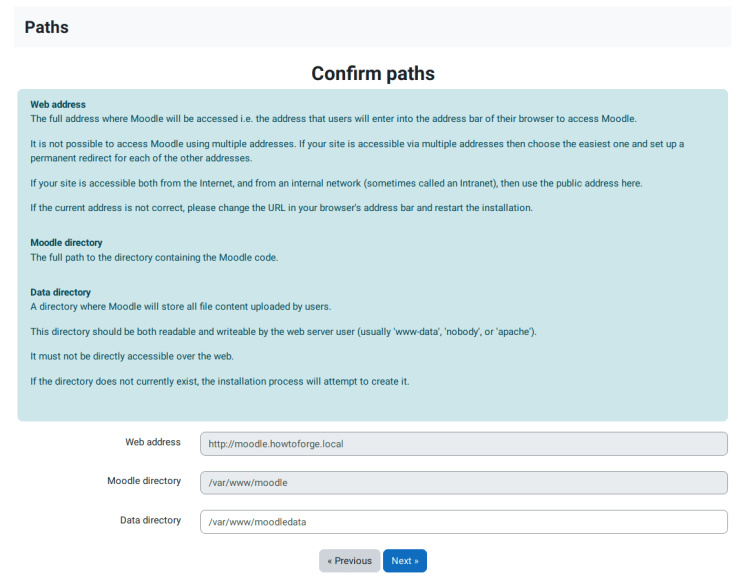This screenshot has height=586, width=750.
Task: Click the sentence about attempting to create directory
Action: click(x=220, y=381)
